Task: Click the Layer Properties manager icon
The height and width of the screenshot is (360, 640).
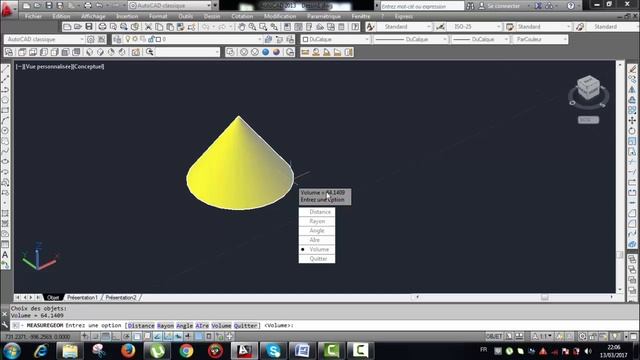Action: click(118, 39)
